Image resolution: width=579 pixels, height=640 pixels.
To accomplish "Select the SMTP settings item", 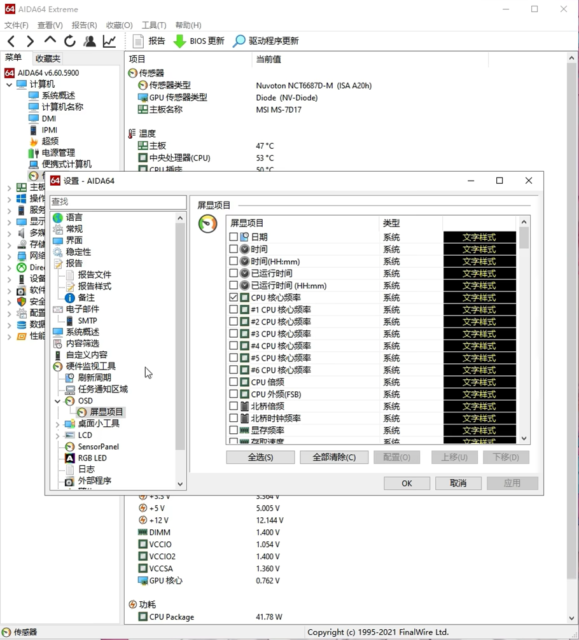I will [87, 321].
